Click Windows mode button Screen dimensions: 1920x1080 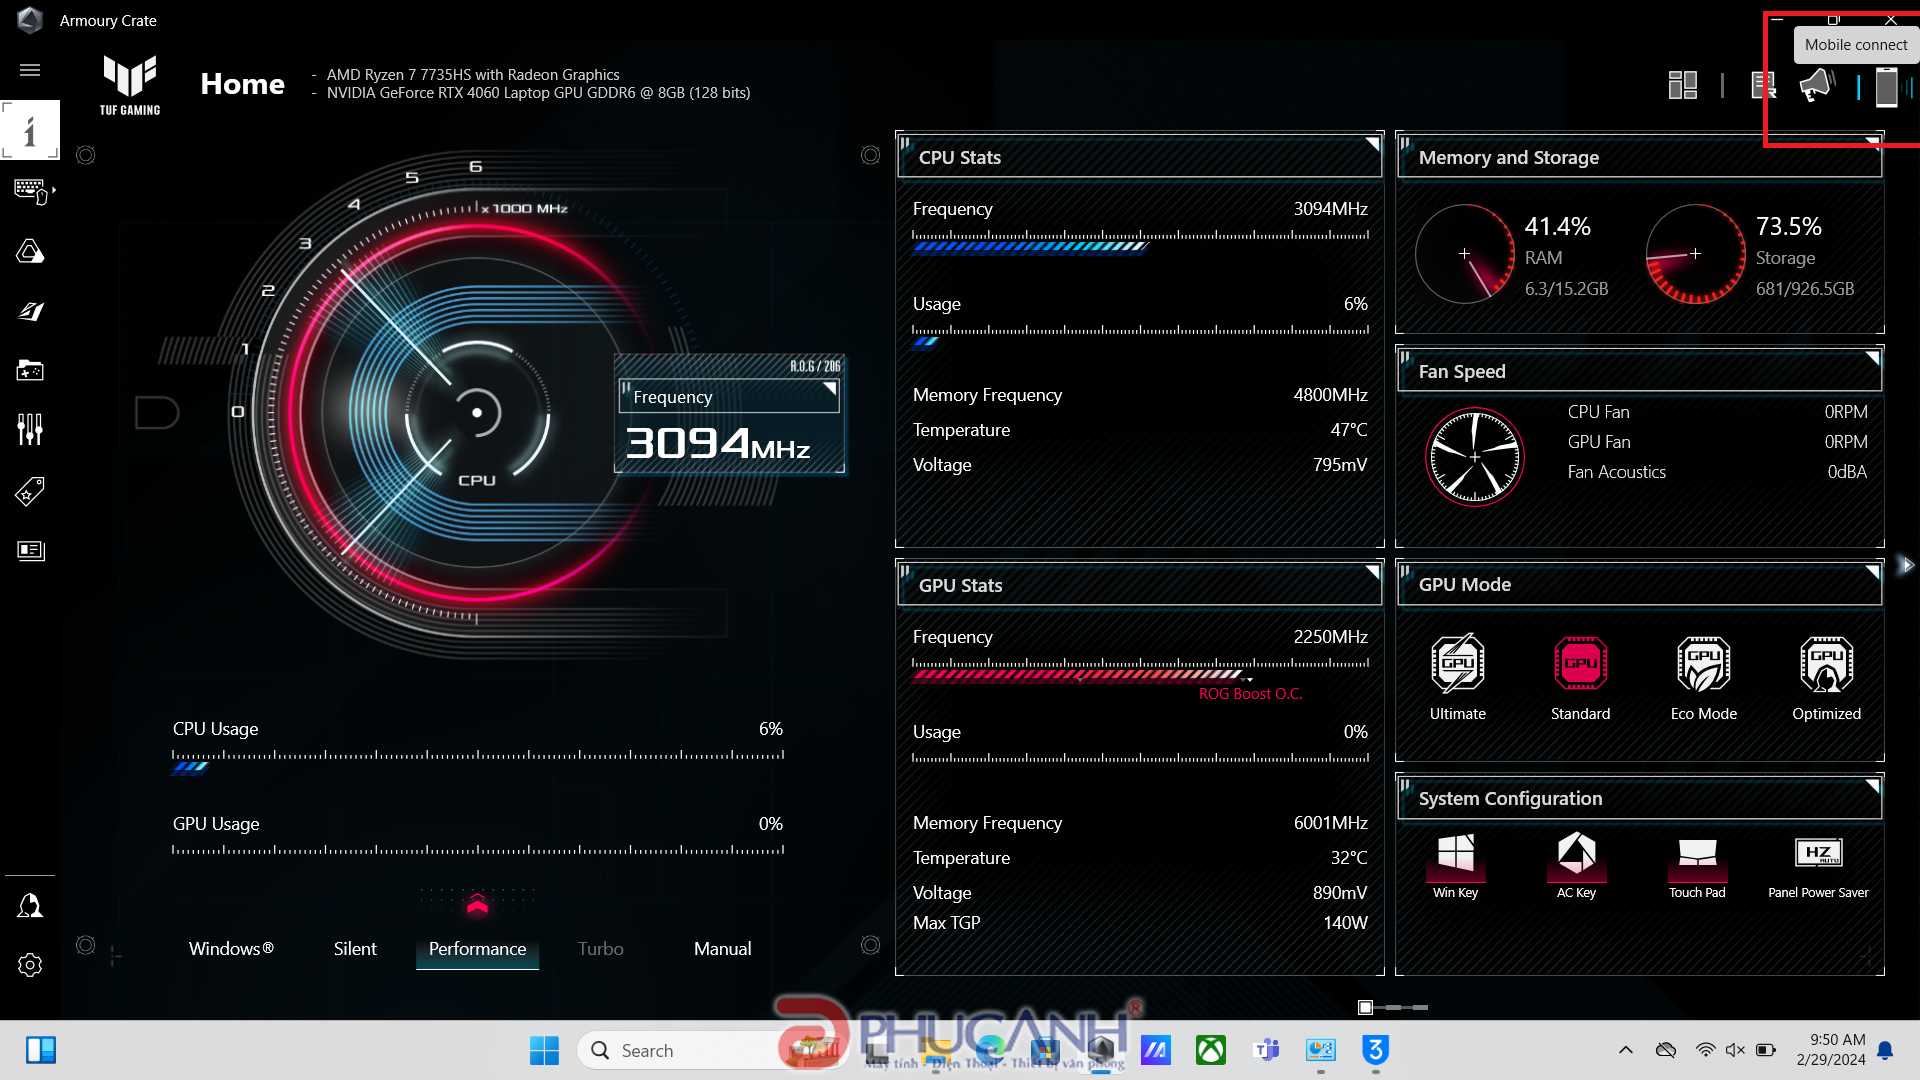pyautogui.click(x=231, y=948)
